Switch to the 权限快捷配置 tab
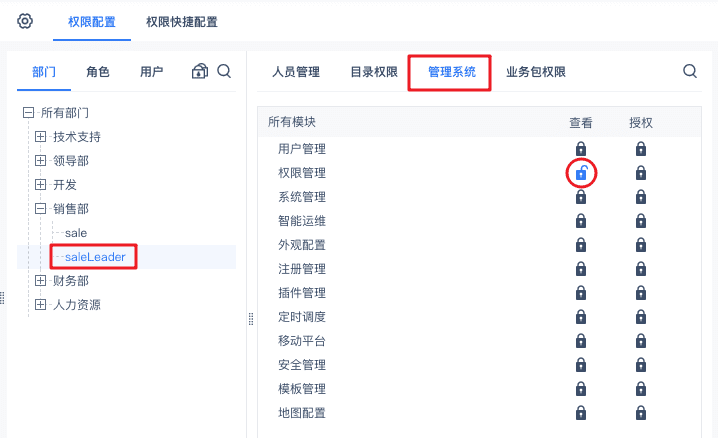Image resolution: width=718 pixels, height=438 pixels. pyautogui.click(x=182, y=21)
